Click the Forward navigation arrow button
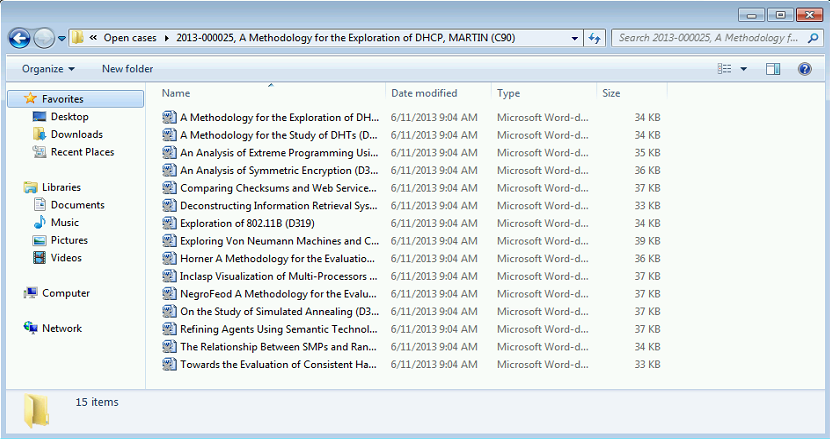This screenshot has height=439, width=830. point(44,38)
